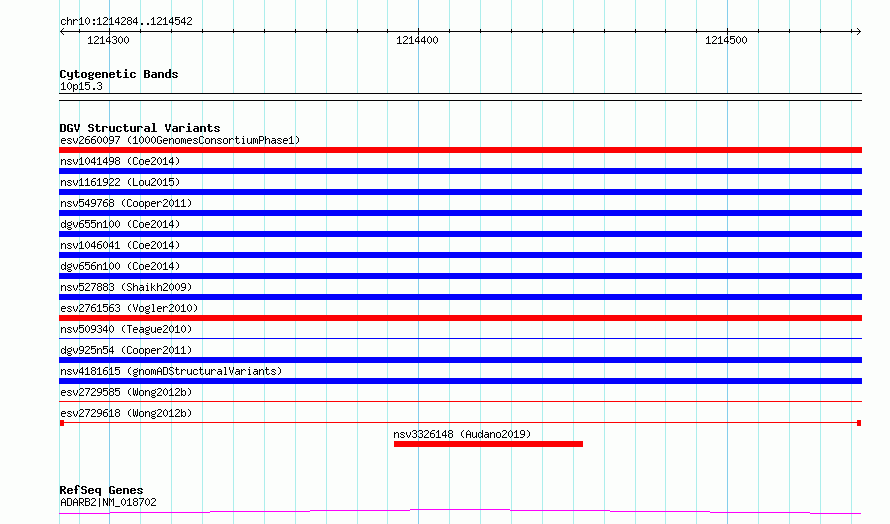Click the RefSeq Genes track title
890x524 pixels.
[x=101, y=490]
